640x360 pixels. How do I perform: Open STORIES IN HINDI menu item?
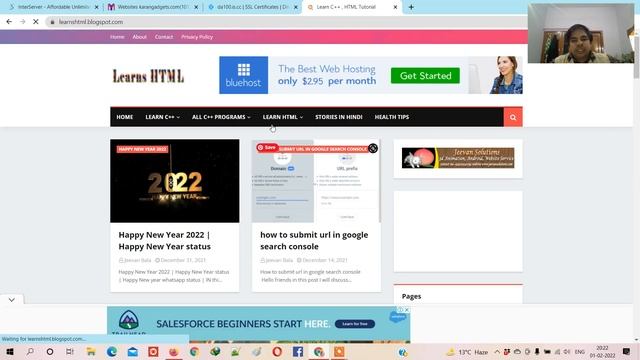[338, 117]
